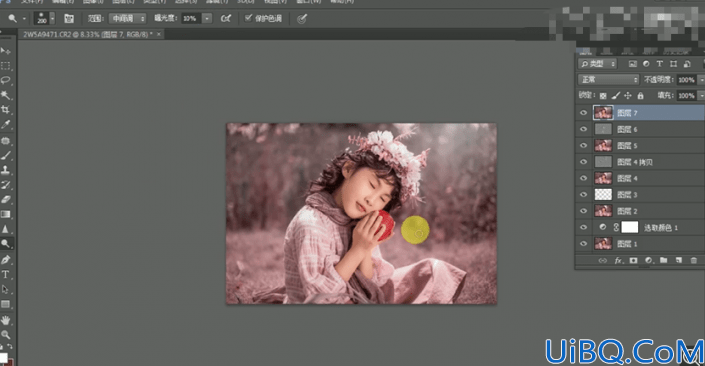The image size is (705, 366).
Task: Click the add layer style fx icon
Action: click(618, 260)
